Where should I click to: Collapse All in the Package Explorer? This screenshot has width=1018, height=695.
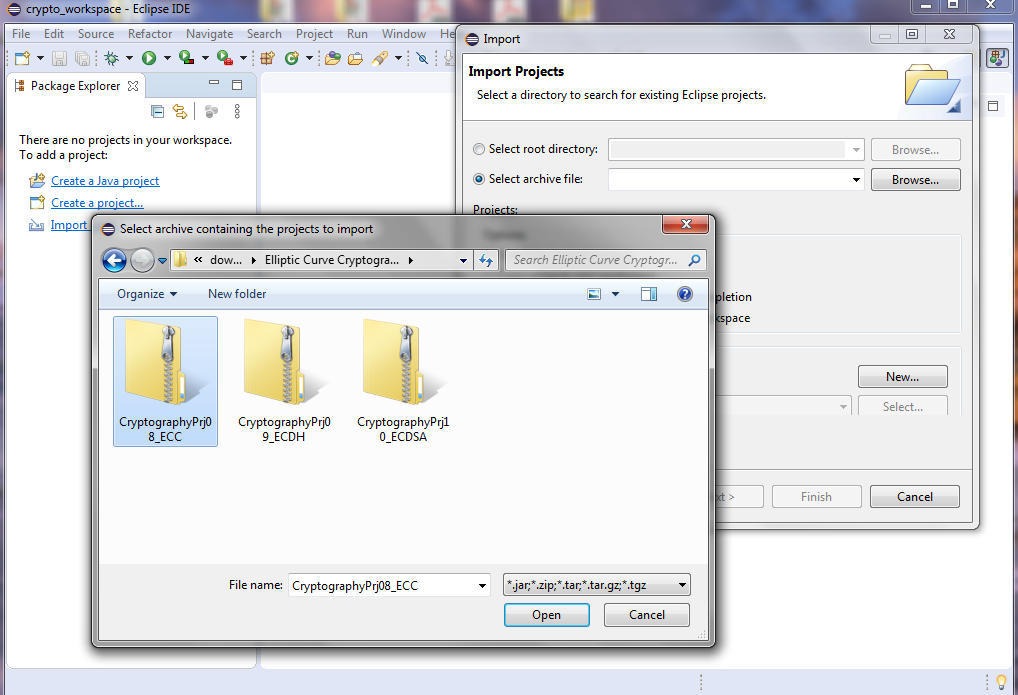coord(157,111)
